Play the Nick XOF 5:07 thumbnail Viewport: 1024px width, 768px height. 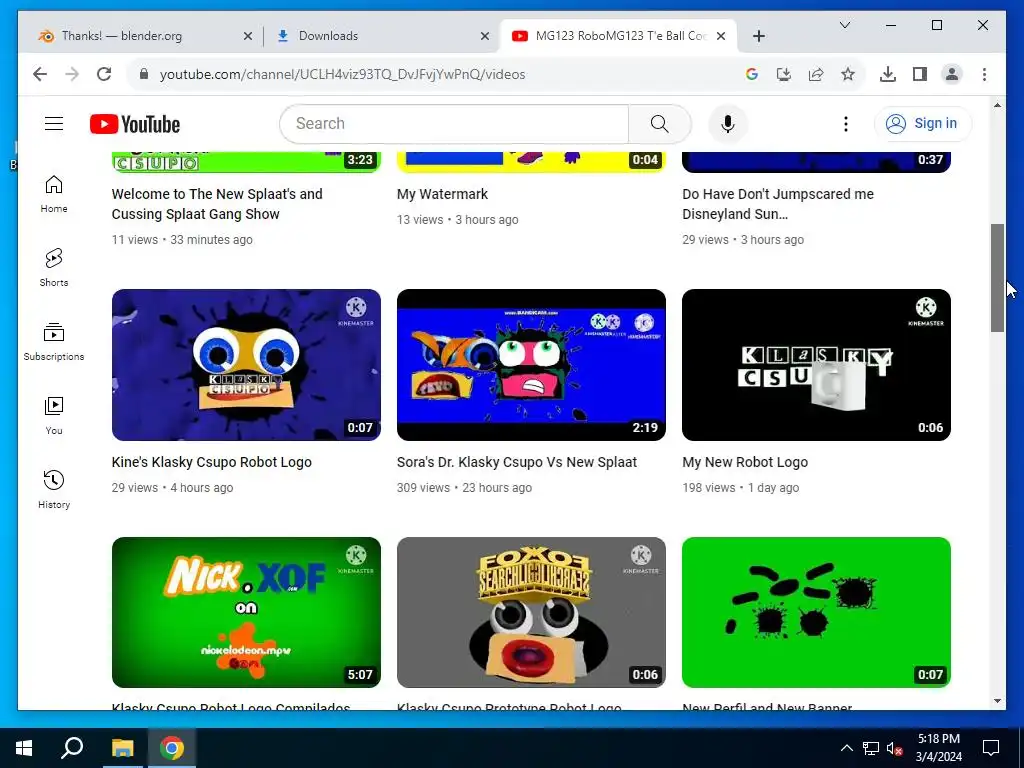[246, 612]
